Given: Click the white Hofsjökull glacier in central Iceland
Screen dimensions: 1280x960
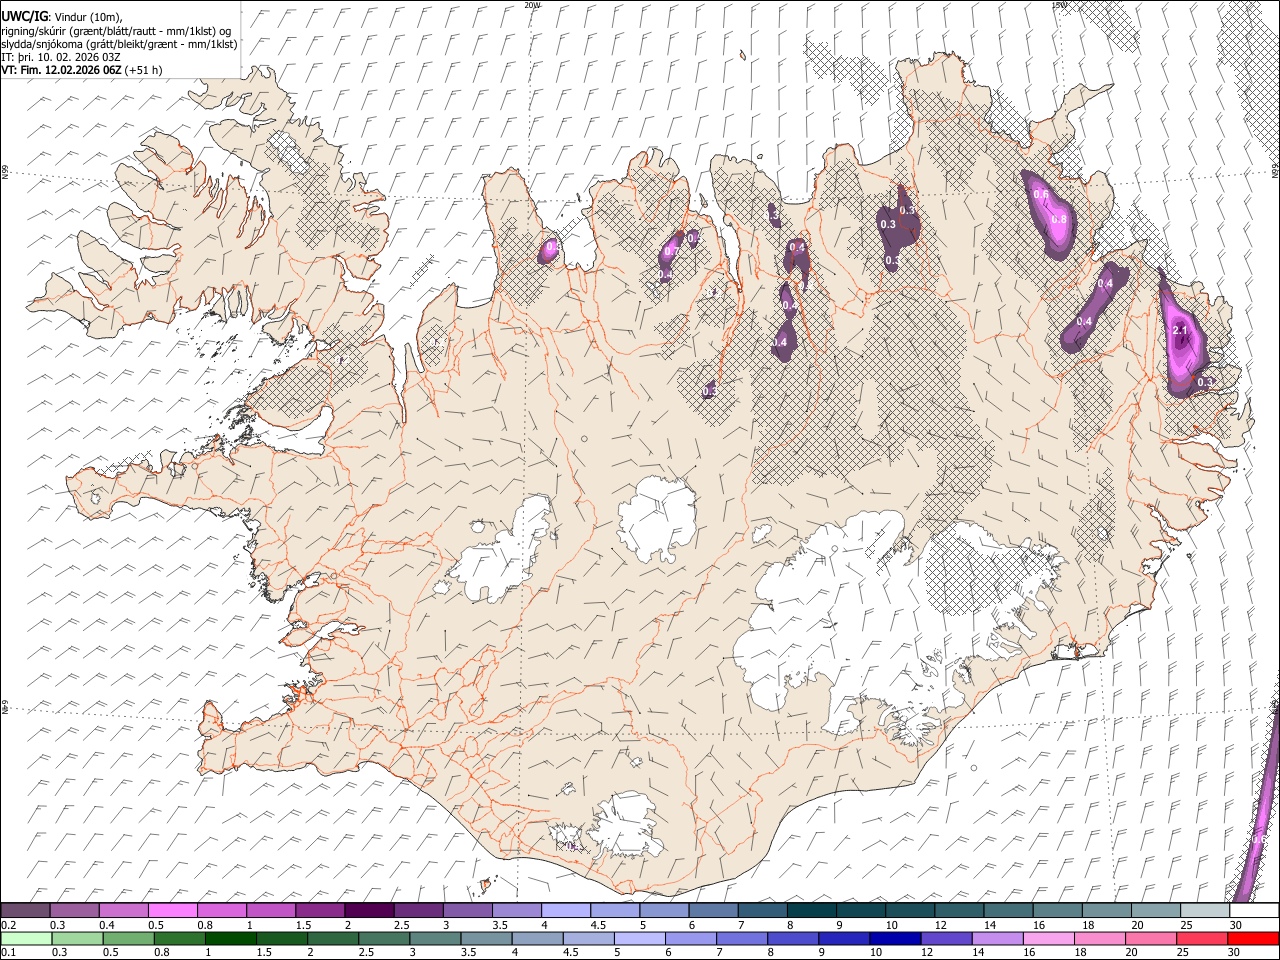Looking at the screenshot, I should pos(657,518).
